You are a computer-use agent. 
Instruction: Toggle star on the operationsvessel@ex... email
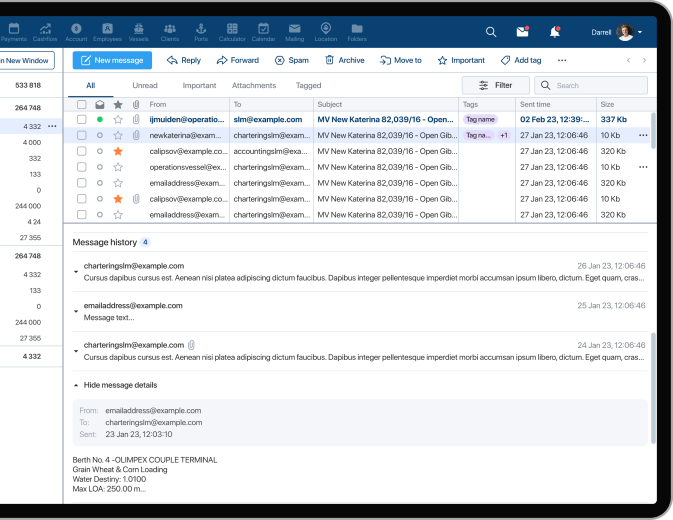point(118,167)
